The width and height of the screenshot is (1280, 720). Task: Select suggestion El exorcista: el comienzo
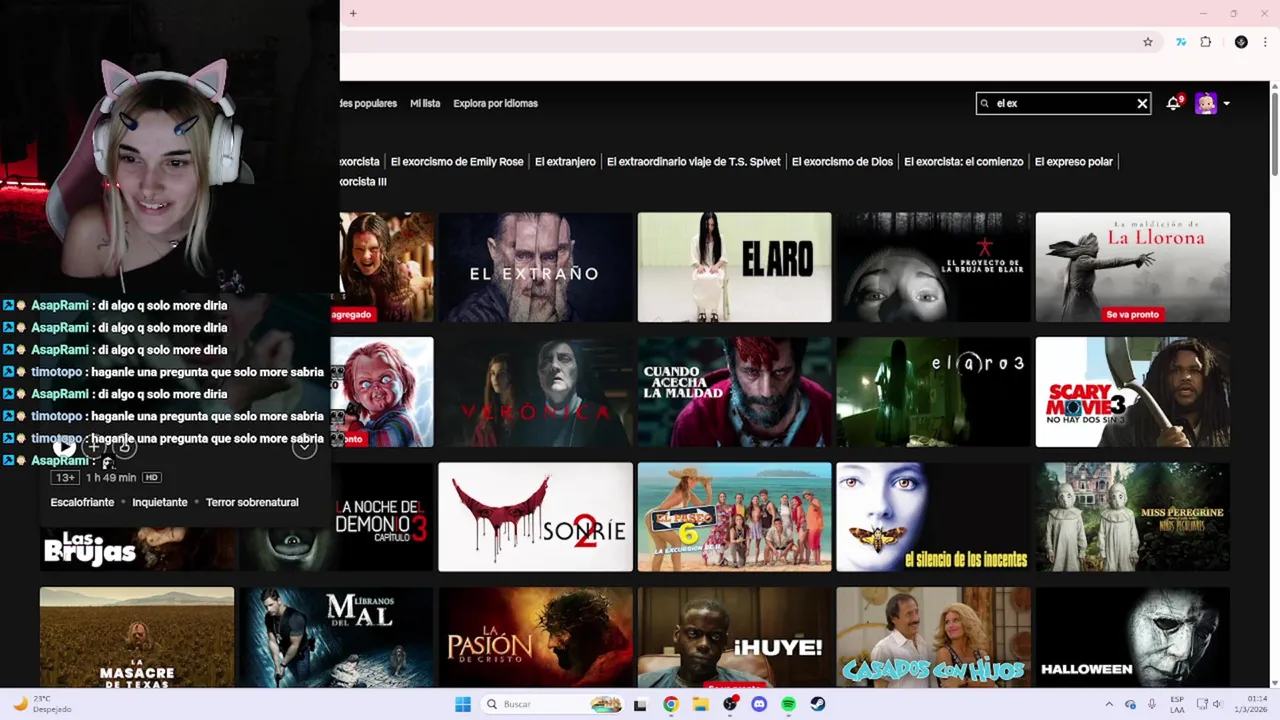963,161
